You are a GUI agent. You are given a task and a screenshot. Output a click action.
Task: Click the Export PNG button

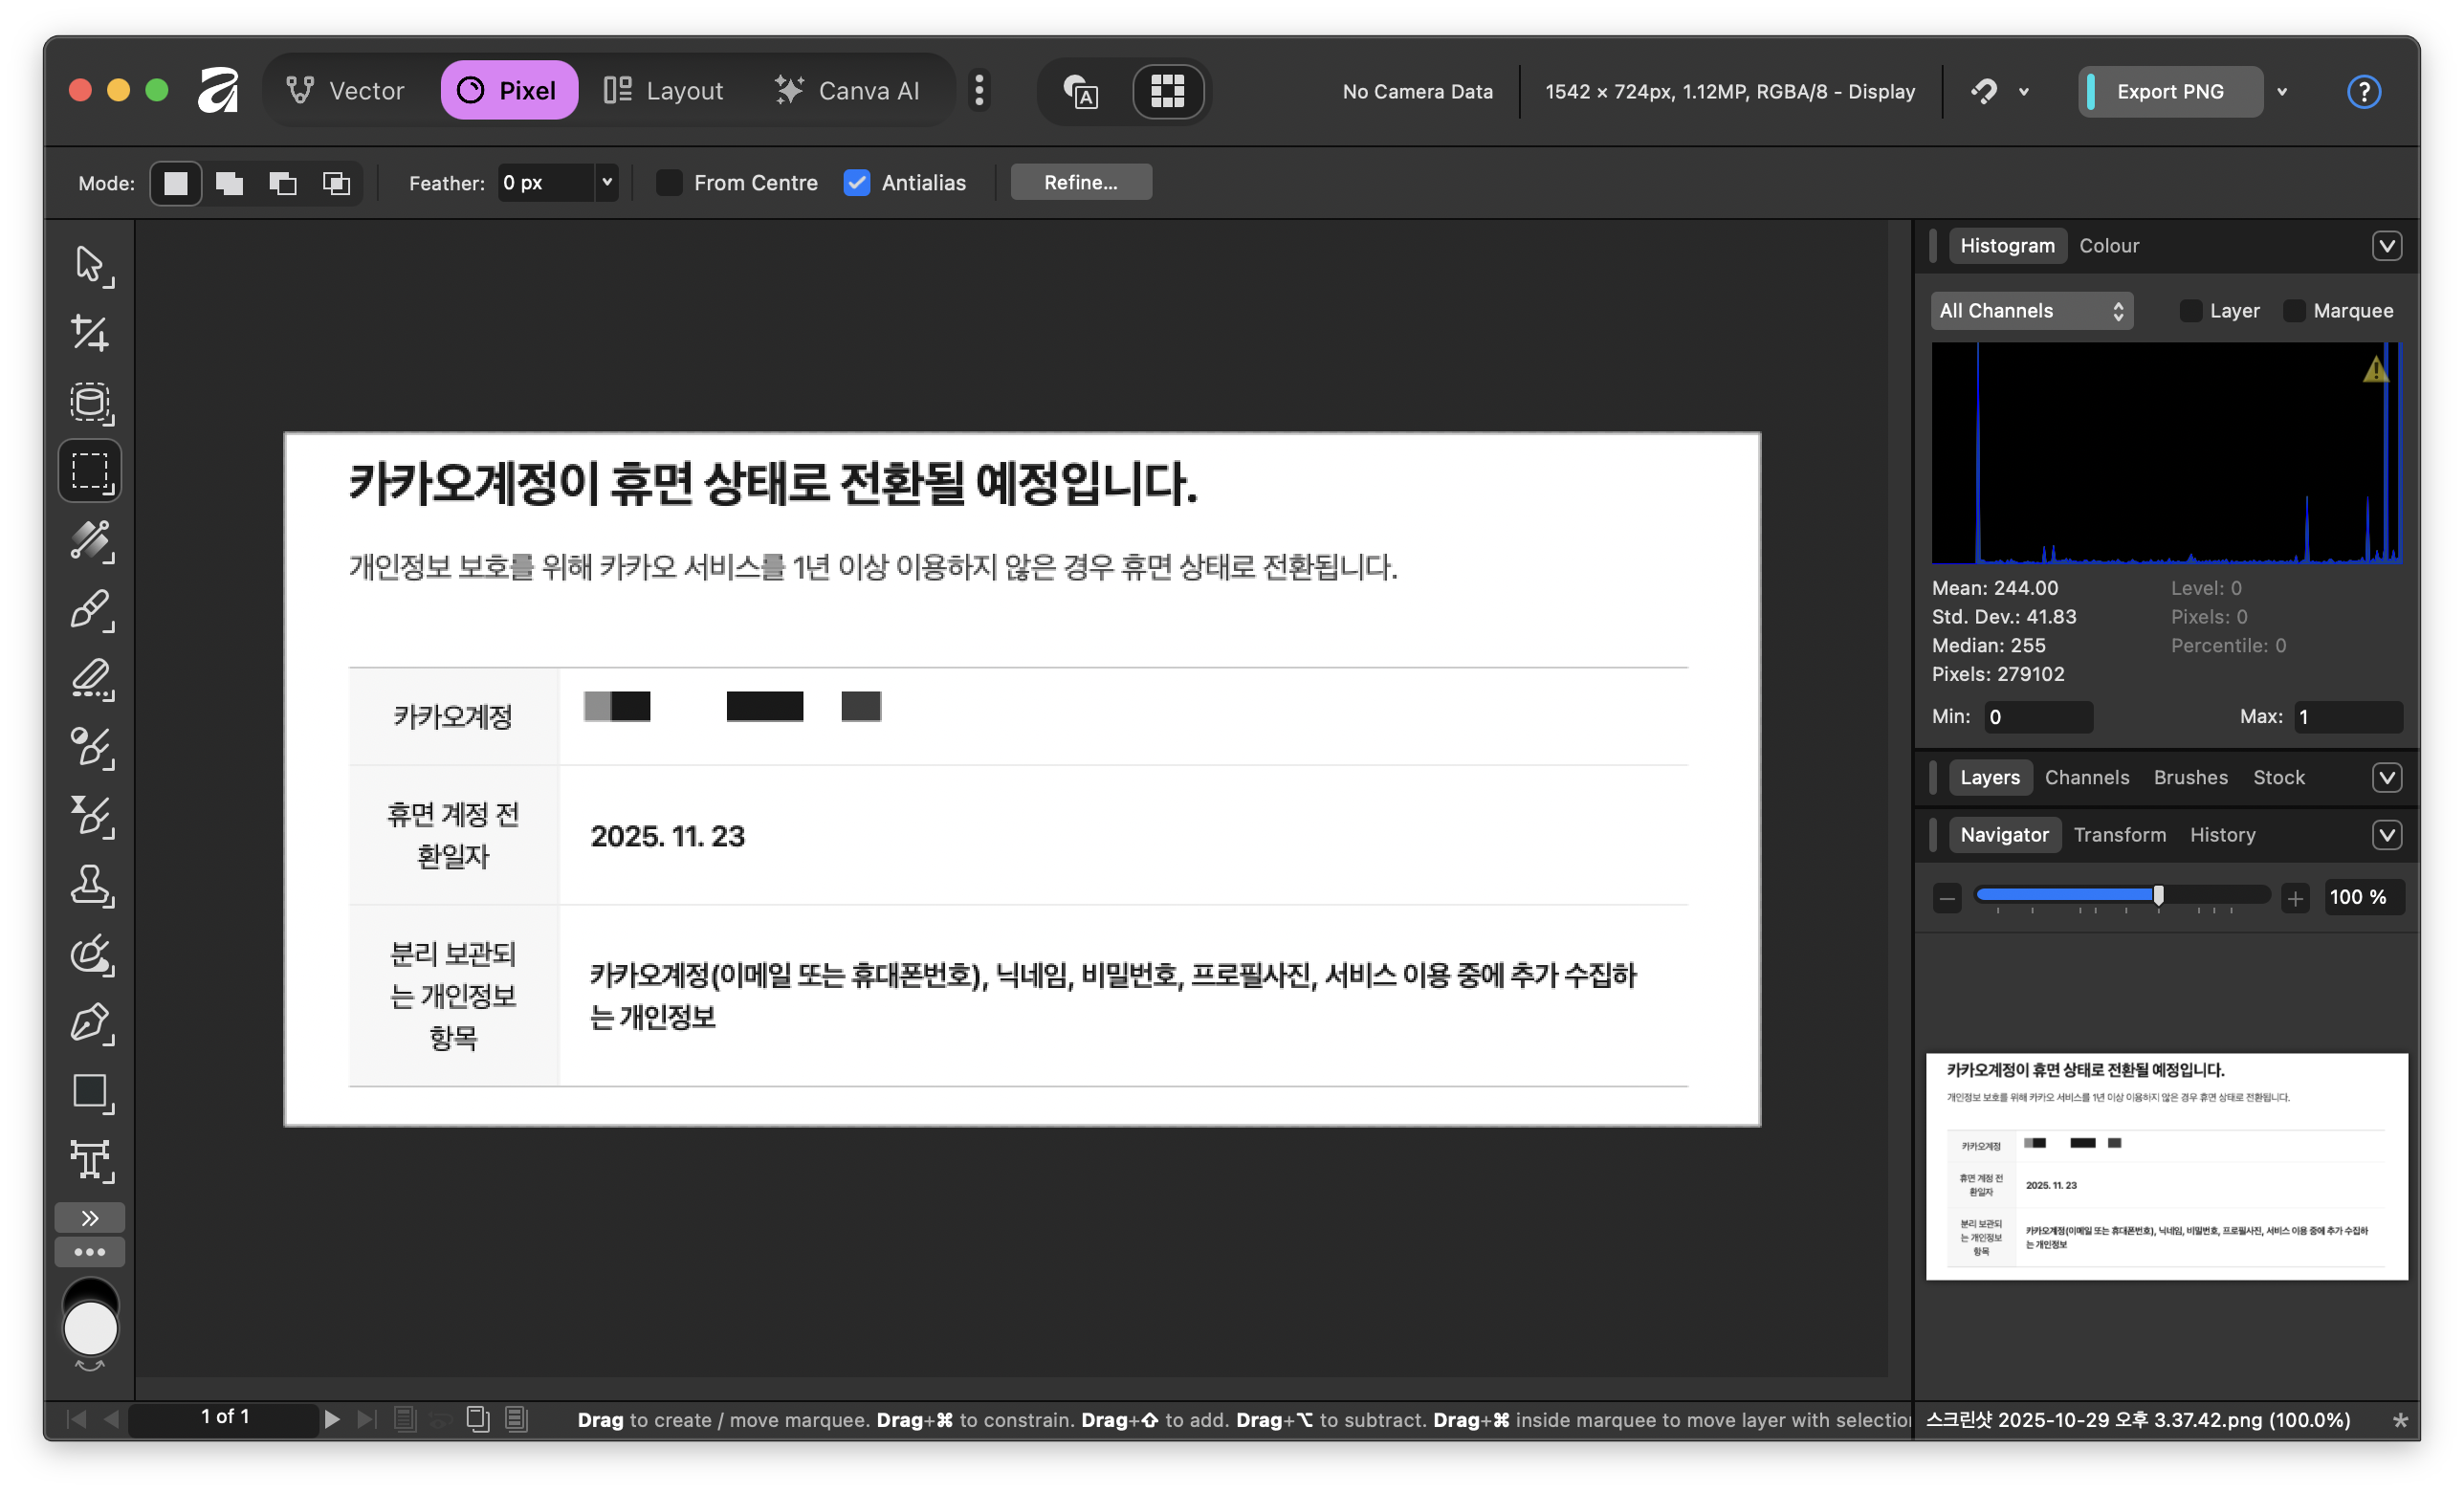click(2170, 92)
